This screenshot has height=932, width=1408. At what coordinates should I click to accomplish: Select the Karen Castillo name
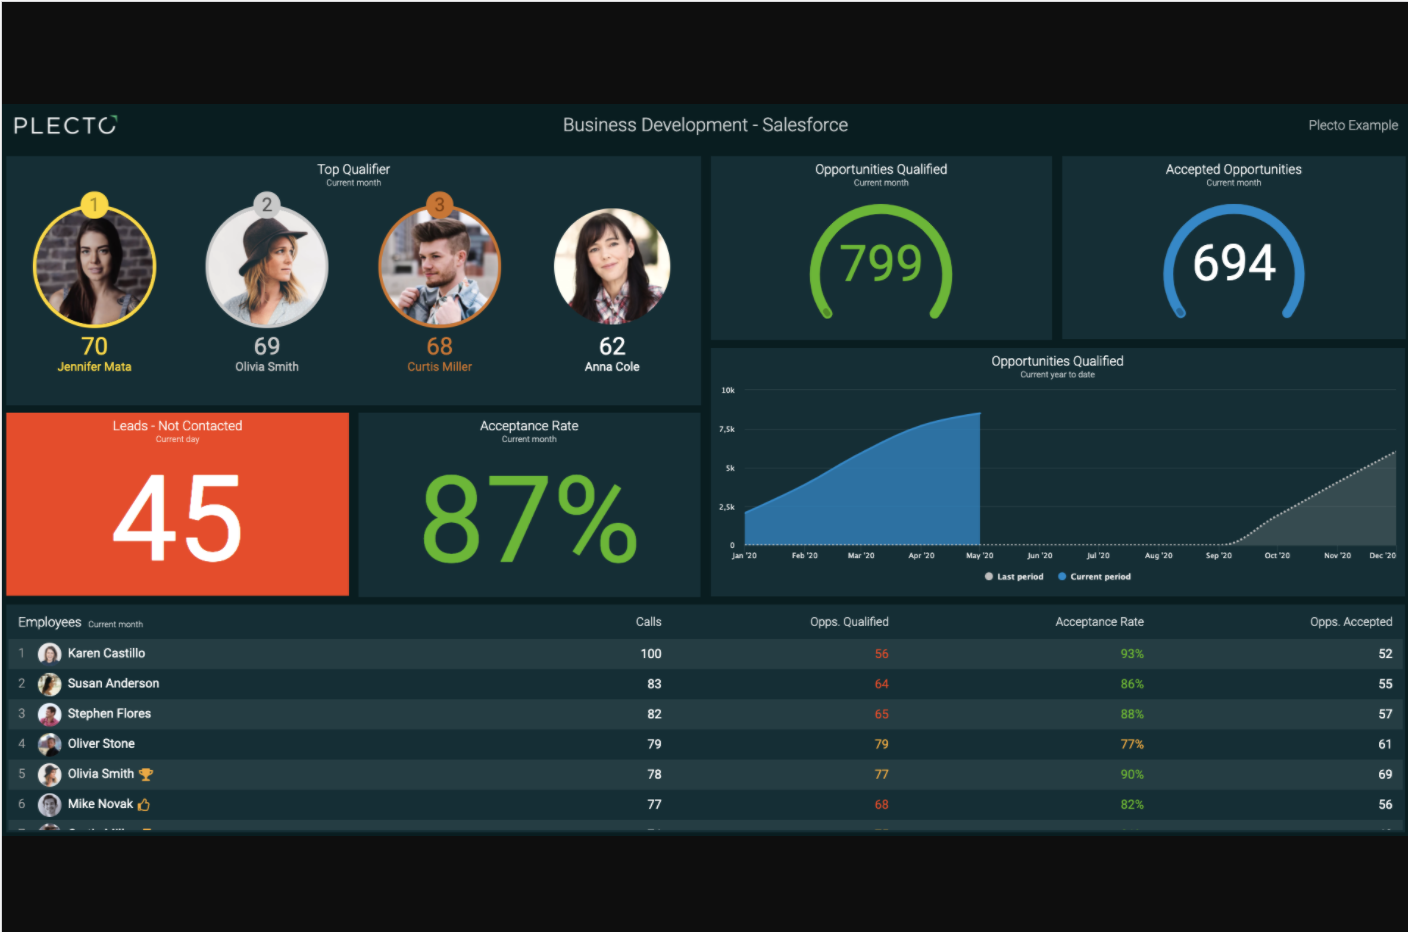click(106, 653)
